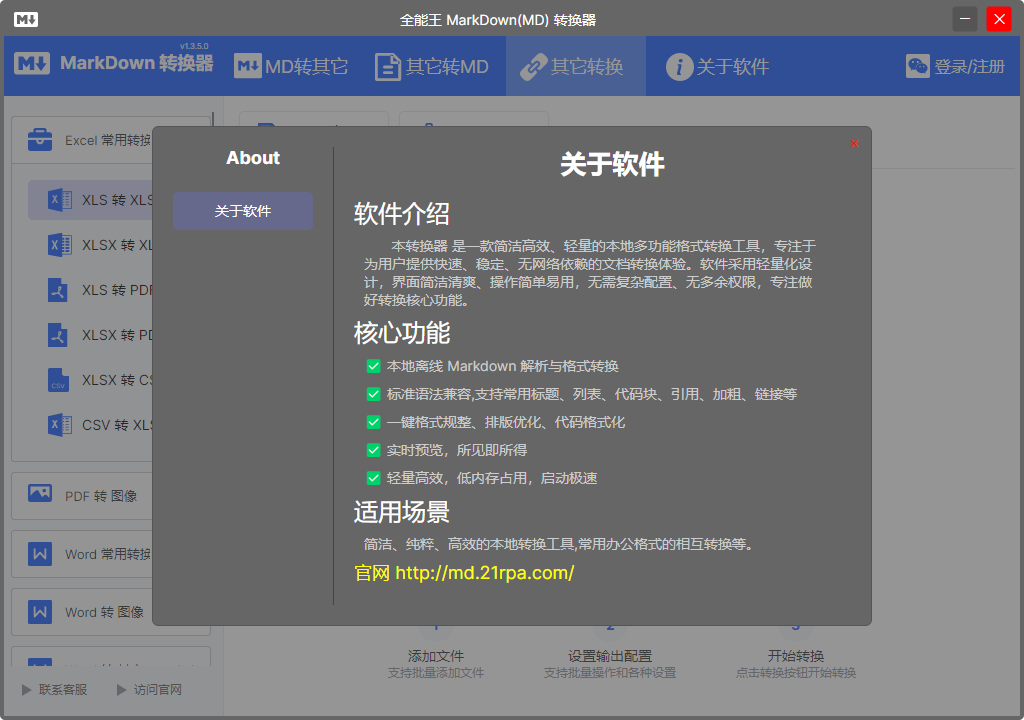Switch to the 其它转换 tab

click(x=575, y=66)
